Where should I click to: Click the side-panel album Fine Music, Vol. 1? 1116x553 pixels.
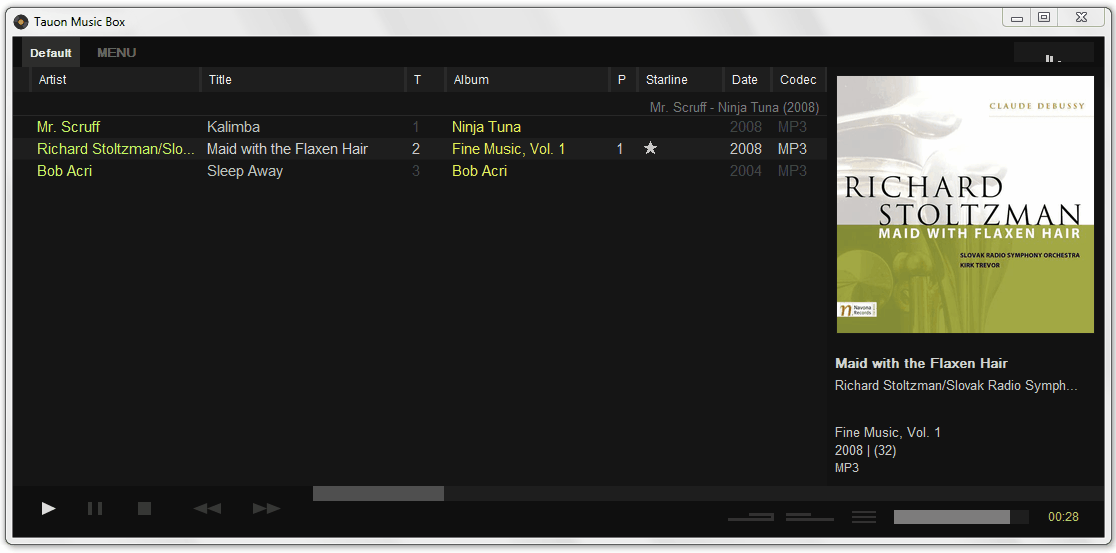[x=888, y=432]
